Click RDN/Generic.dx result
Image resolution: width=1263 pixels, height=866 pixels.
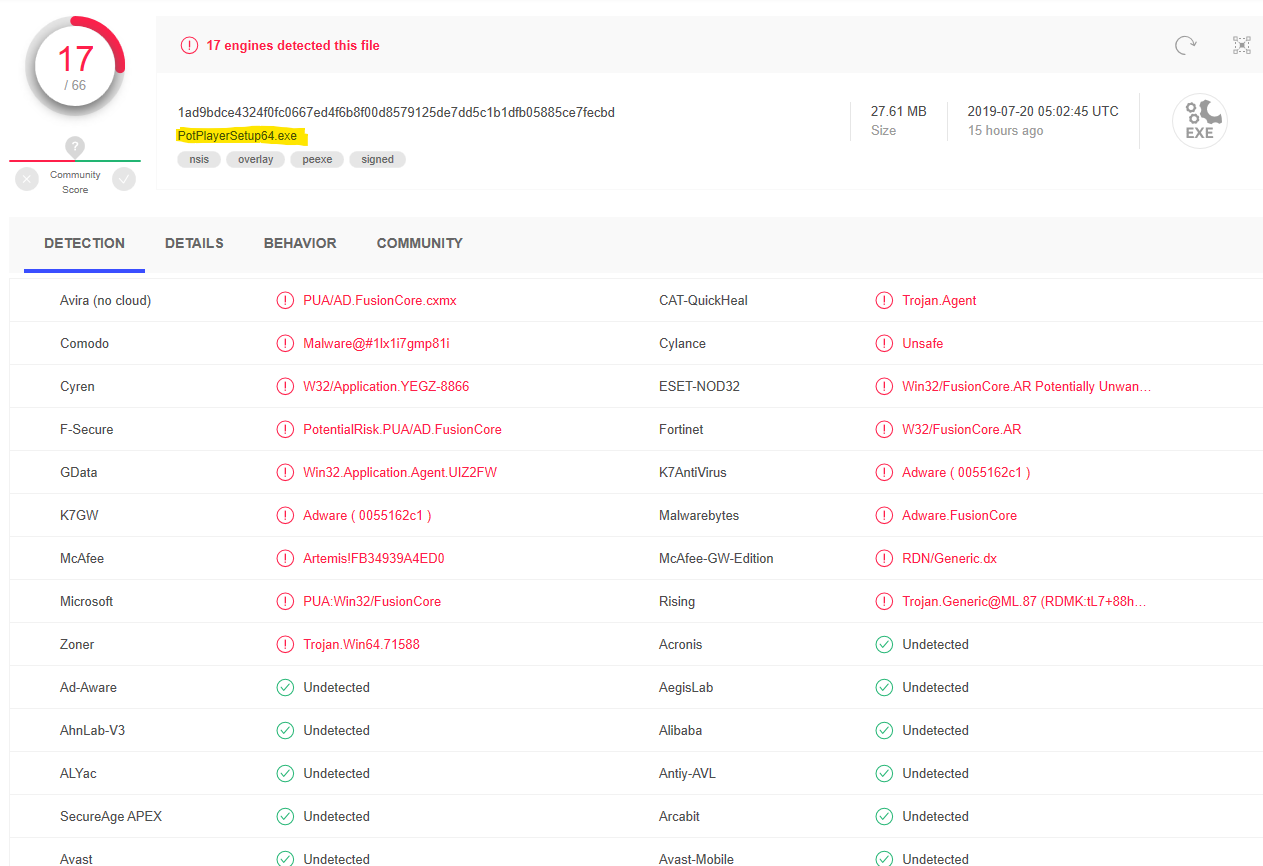950,558
